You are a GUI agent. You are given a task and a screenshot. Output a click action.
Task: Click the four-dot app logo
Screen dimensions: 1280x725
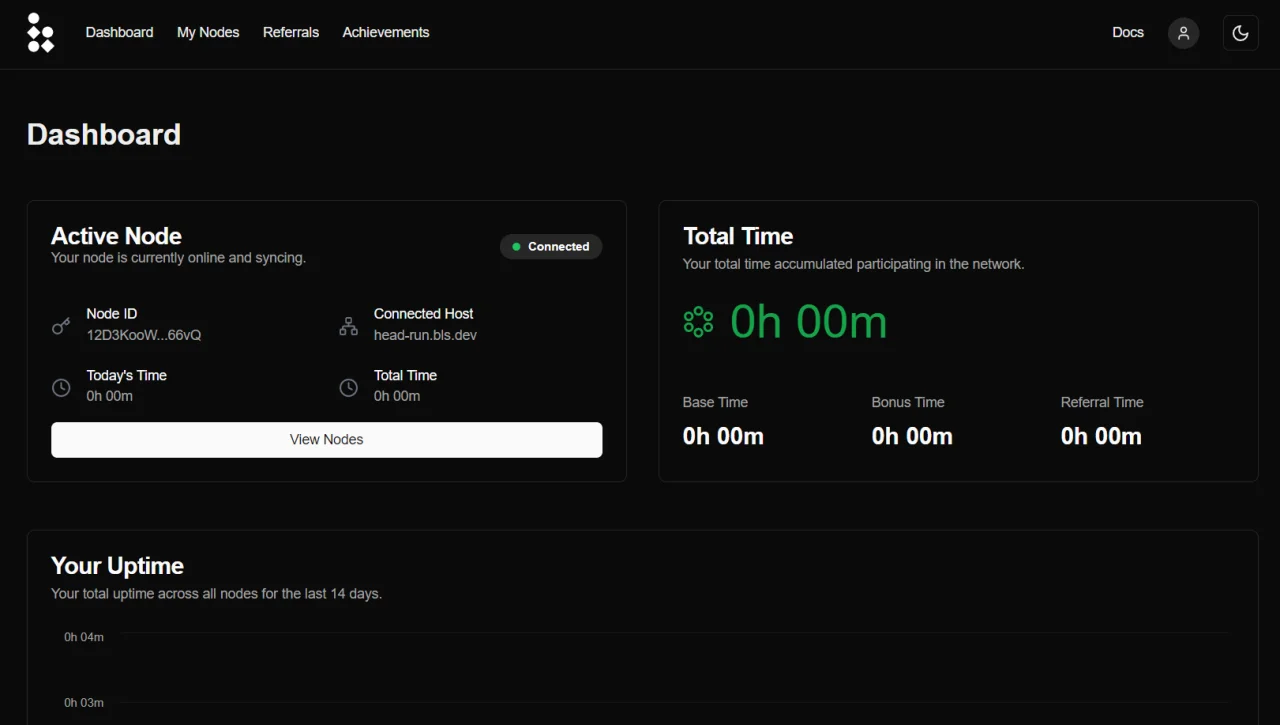(x=40, y=33)
